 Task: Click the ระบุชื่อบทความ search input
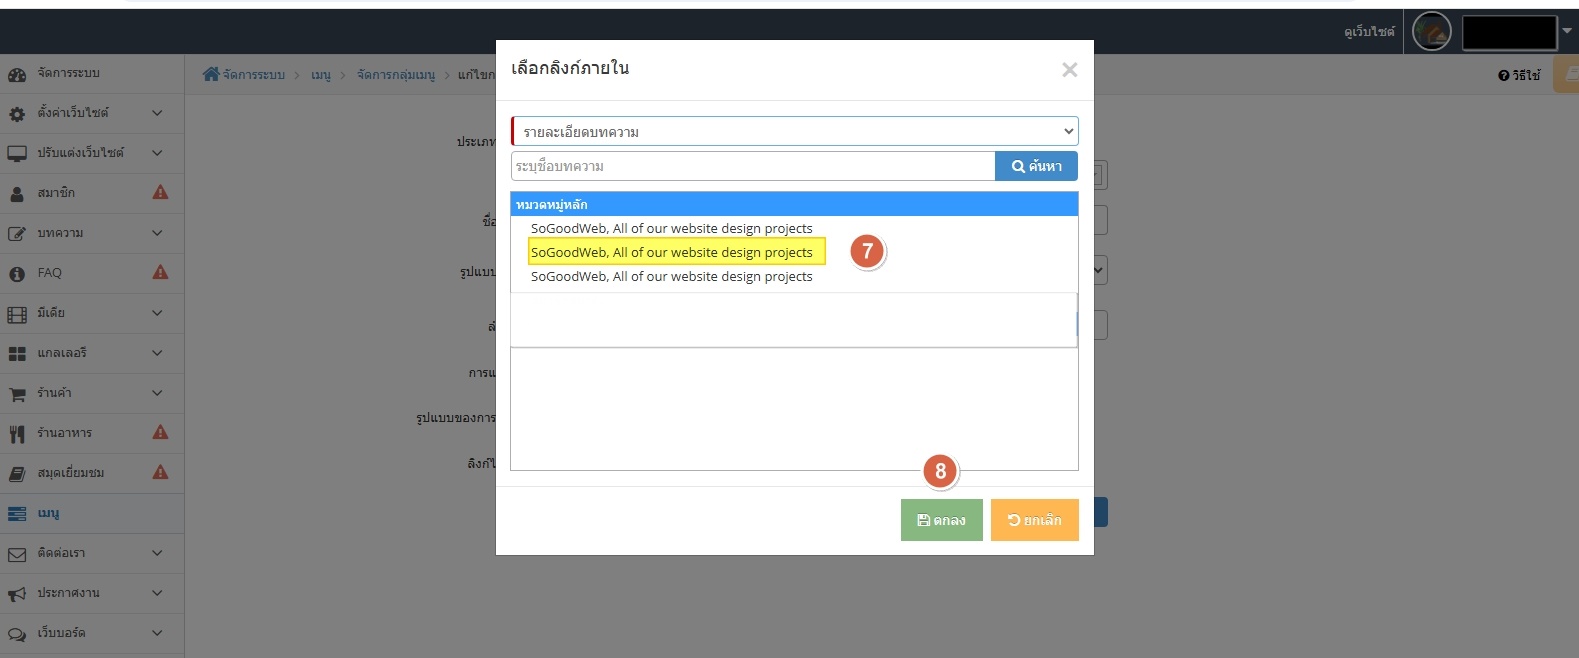click(753, 166)
